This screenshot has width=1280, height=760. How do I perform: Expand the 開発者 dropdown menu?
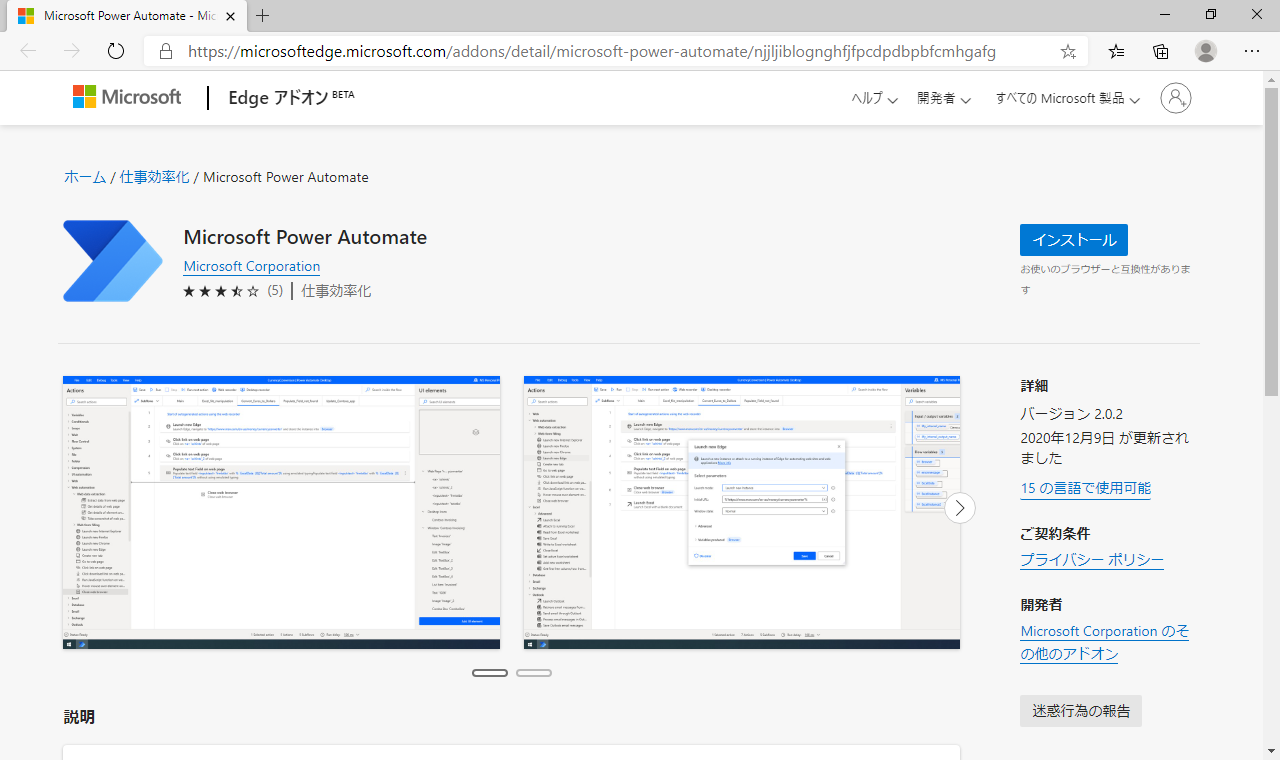pyautogui.click(x=943, y=98)
